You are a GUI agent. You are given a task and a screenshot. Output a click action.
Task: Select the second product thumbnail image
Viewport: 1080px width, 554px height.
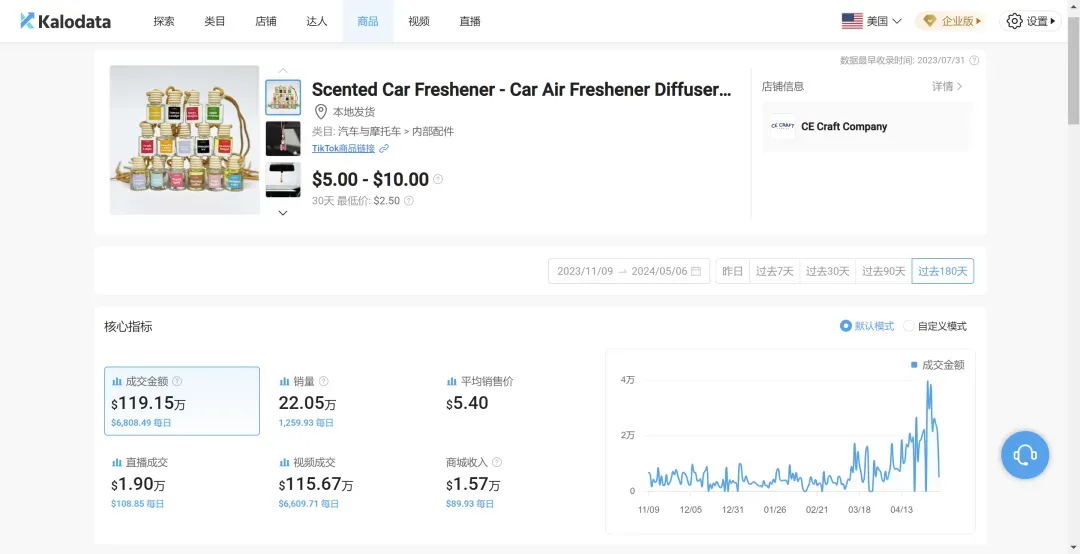pyautogui.click(x=283, y=139)
